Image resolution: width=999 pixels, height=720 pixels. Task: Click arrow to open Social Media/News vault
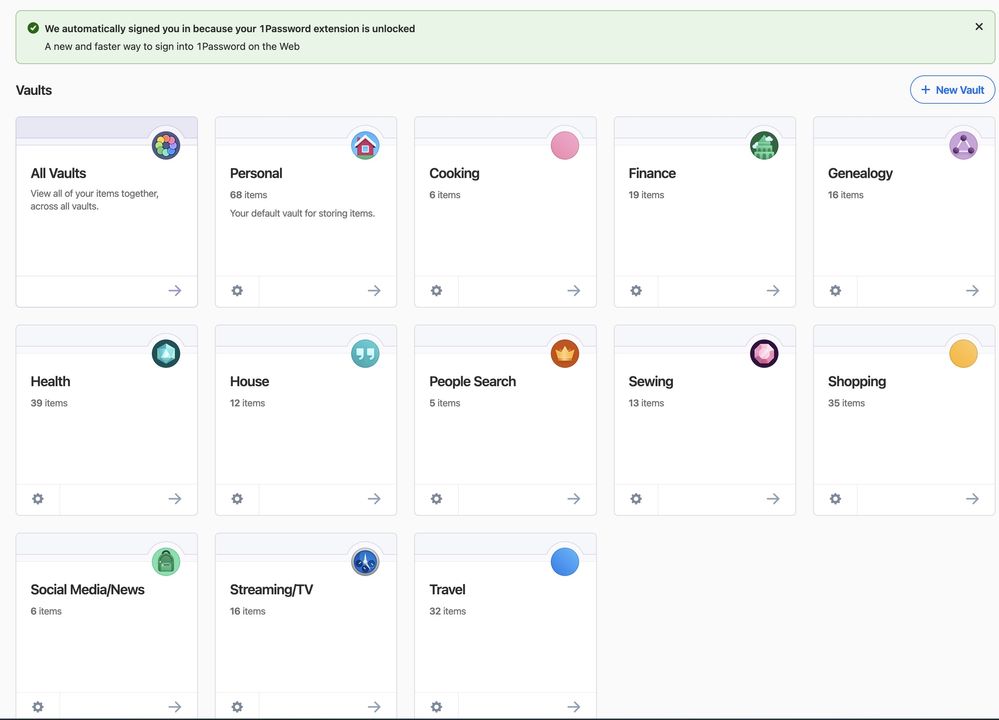coord(175,707)
